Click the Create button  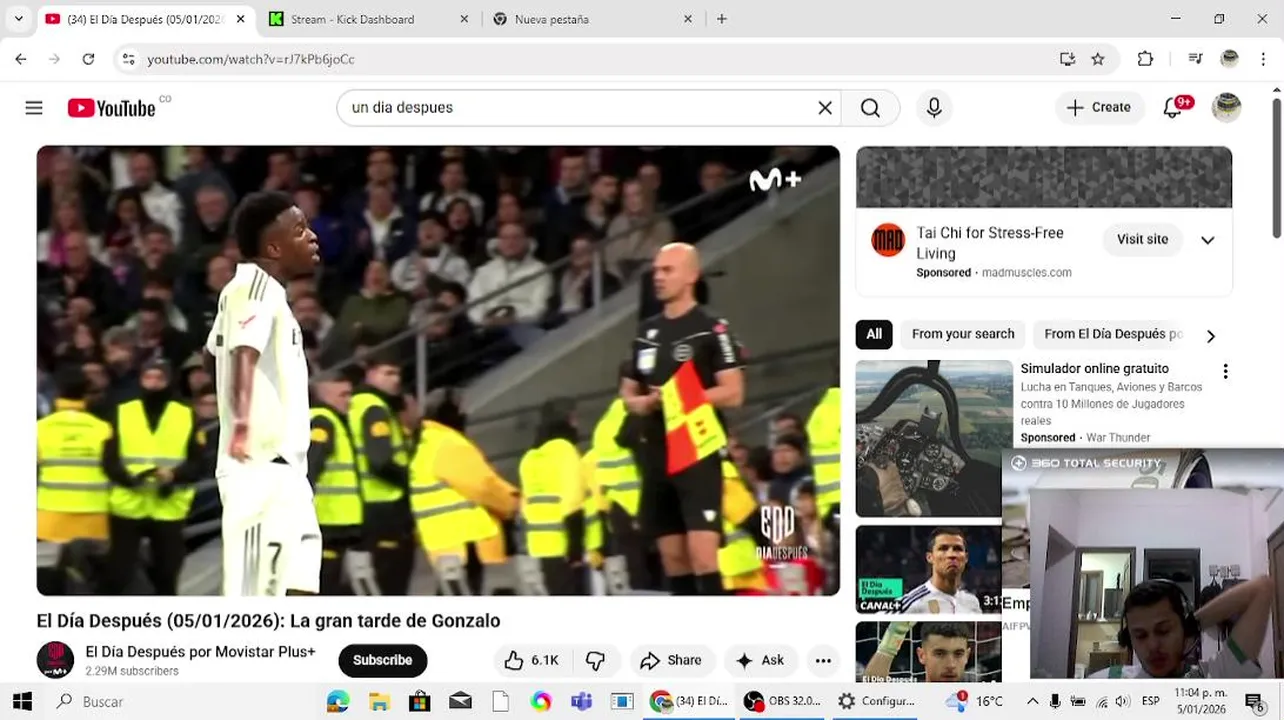click(x=1099, y=108)
